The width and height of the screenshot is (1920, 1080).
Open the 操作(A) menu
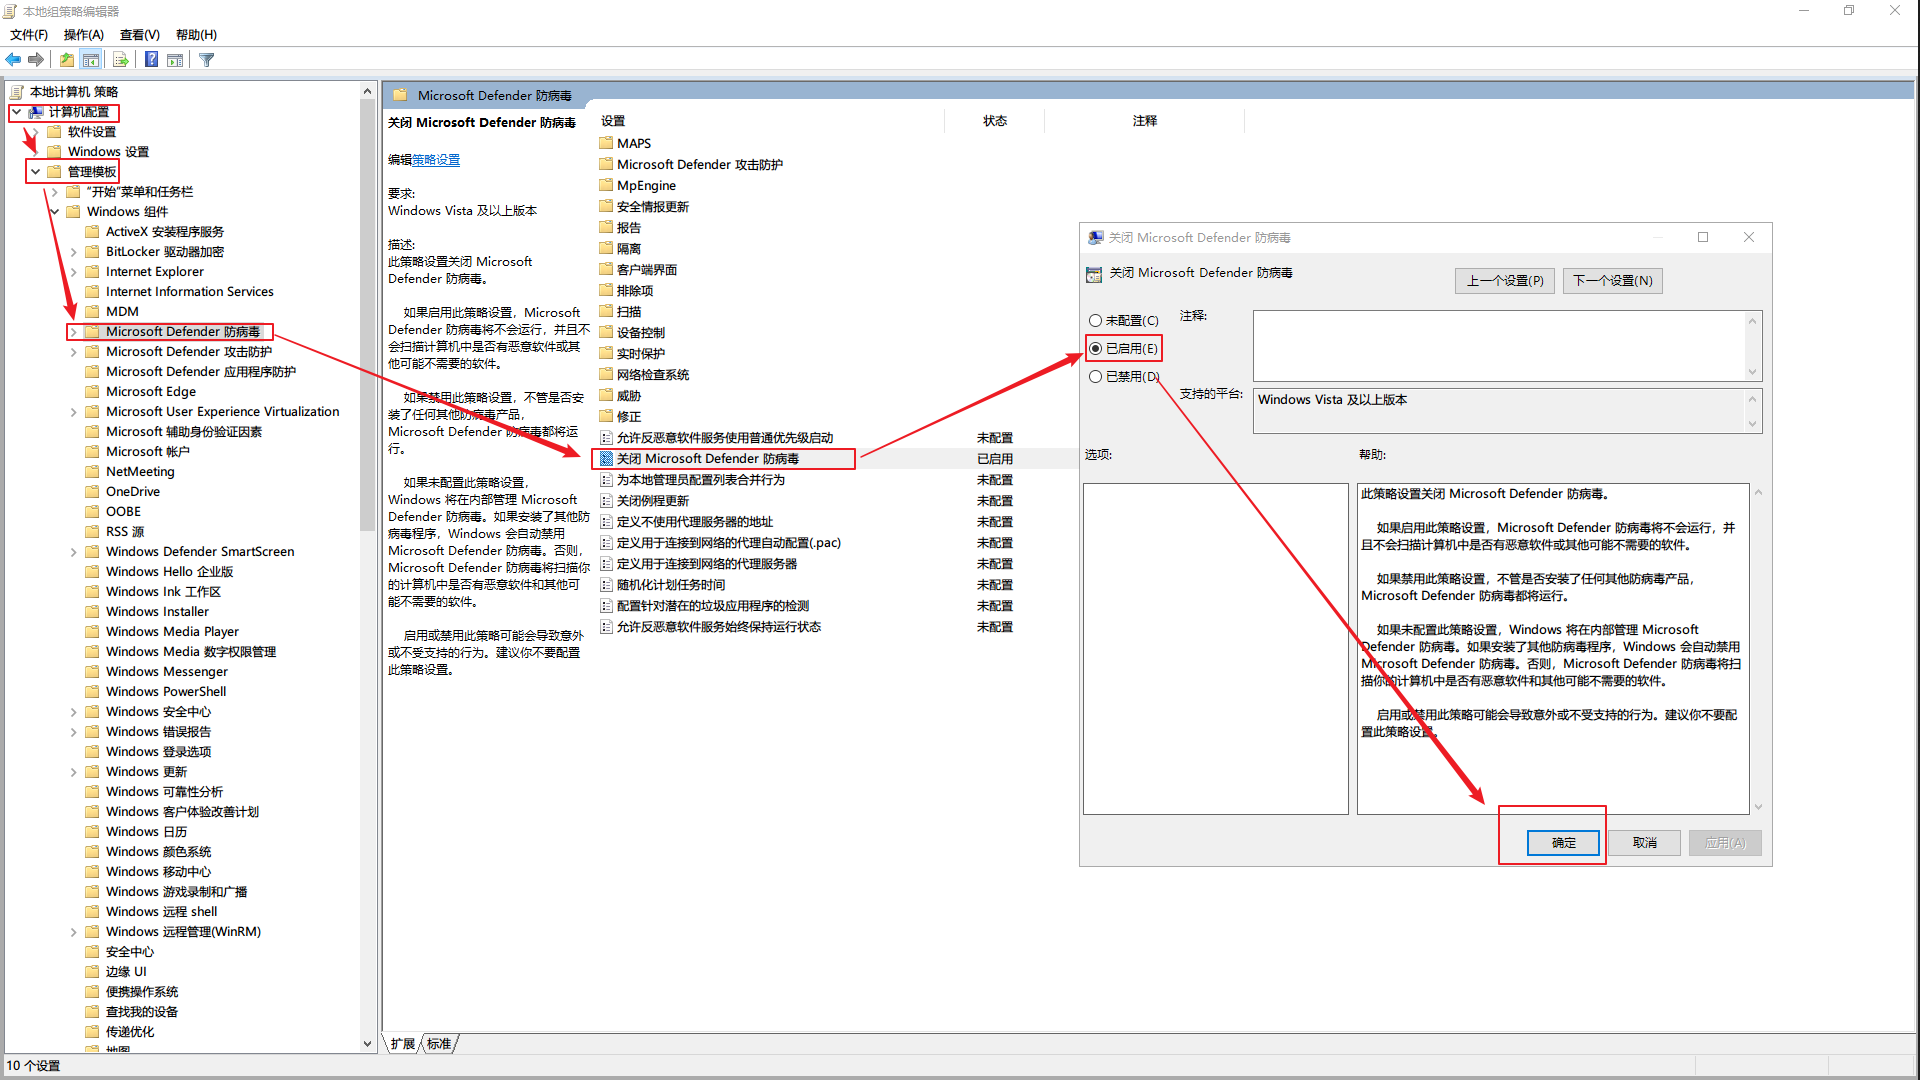click(x=84, y=35)
